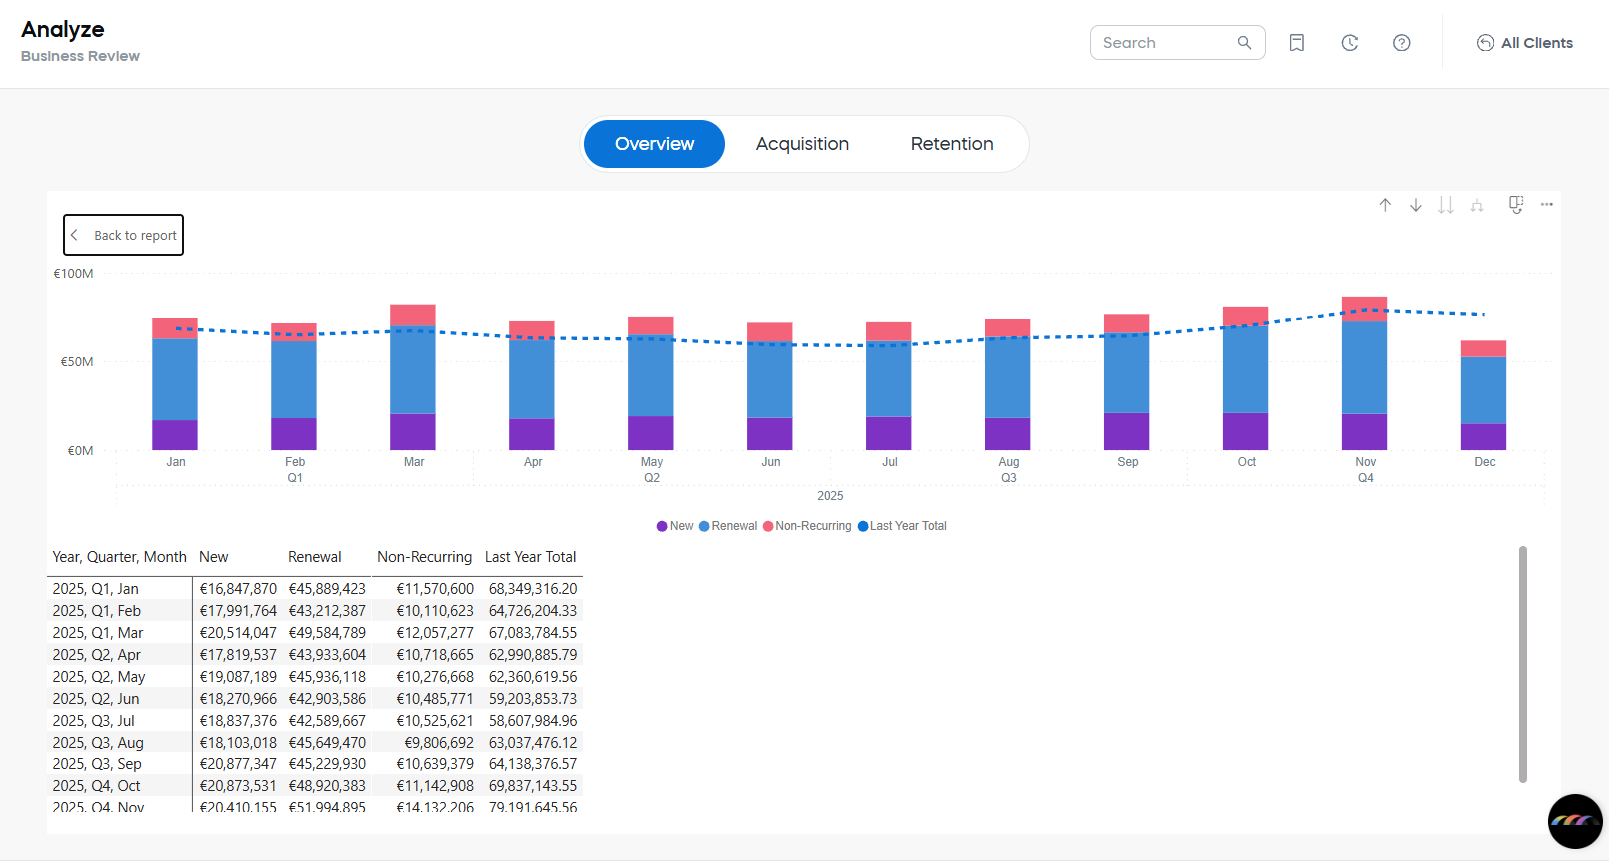The width and height of the screenshot is (1609, 861).
Task: Sort table by Last Year Total header
Action: 530,557
